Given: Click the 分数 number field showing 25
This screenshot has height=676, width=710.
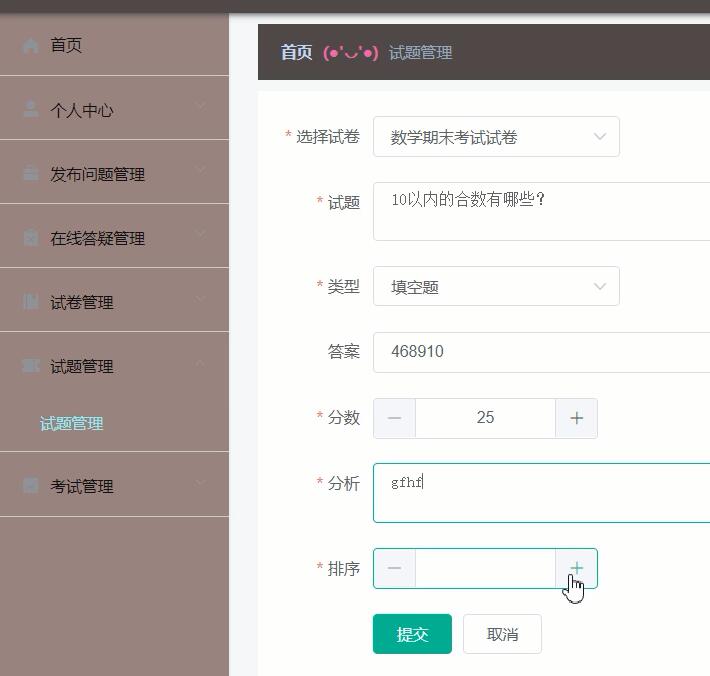Looking at the screenshot, I should [485, 418].
